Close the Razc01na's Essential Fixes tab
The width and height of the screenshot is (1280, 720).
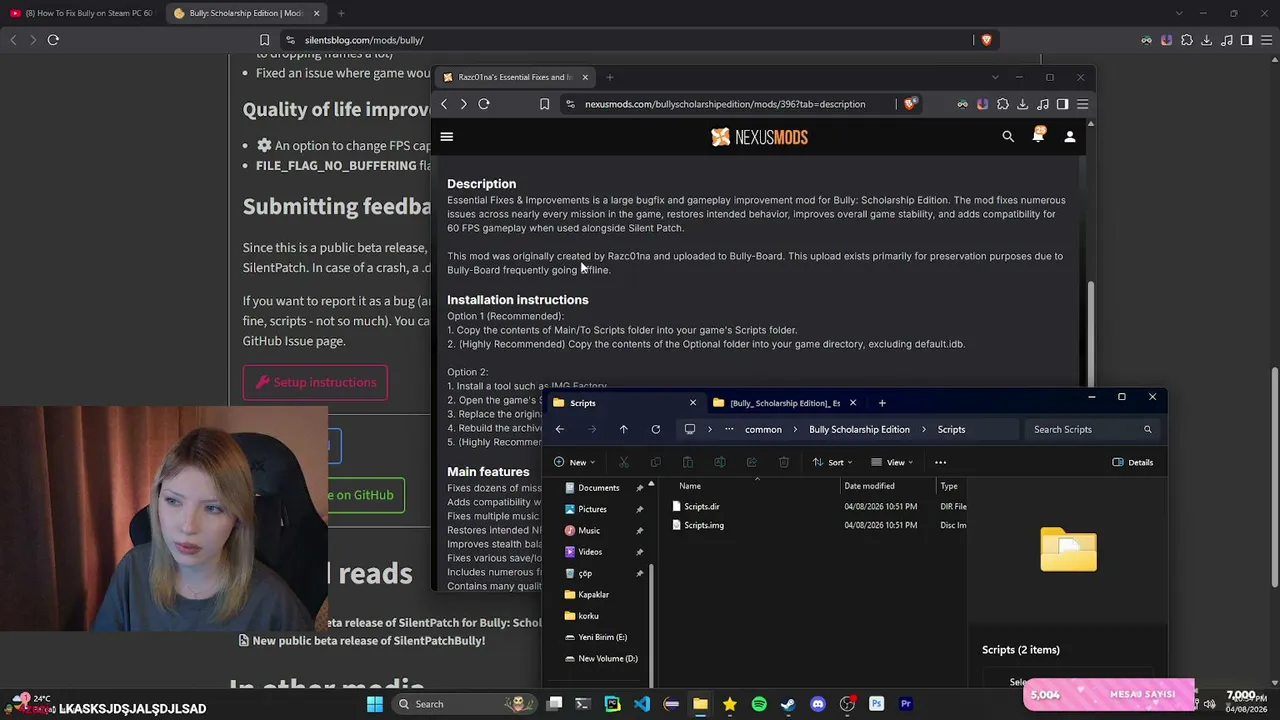pyautogui.click(x=585, y=77)
